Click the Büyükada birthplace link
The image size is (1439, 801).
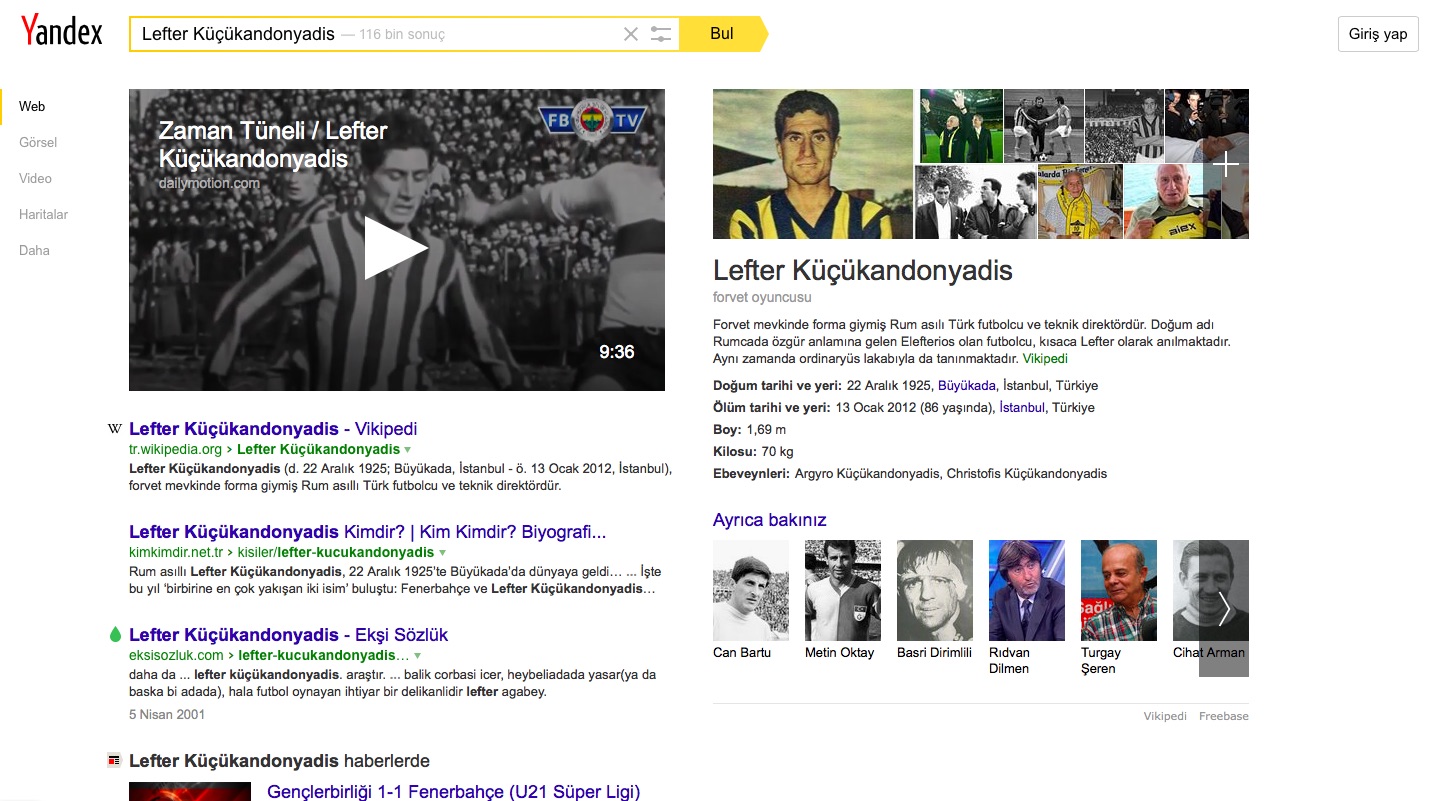(x=967, y=386)
